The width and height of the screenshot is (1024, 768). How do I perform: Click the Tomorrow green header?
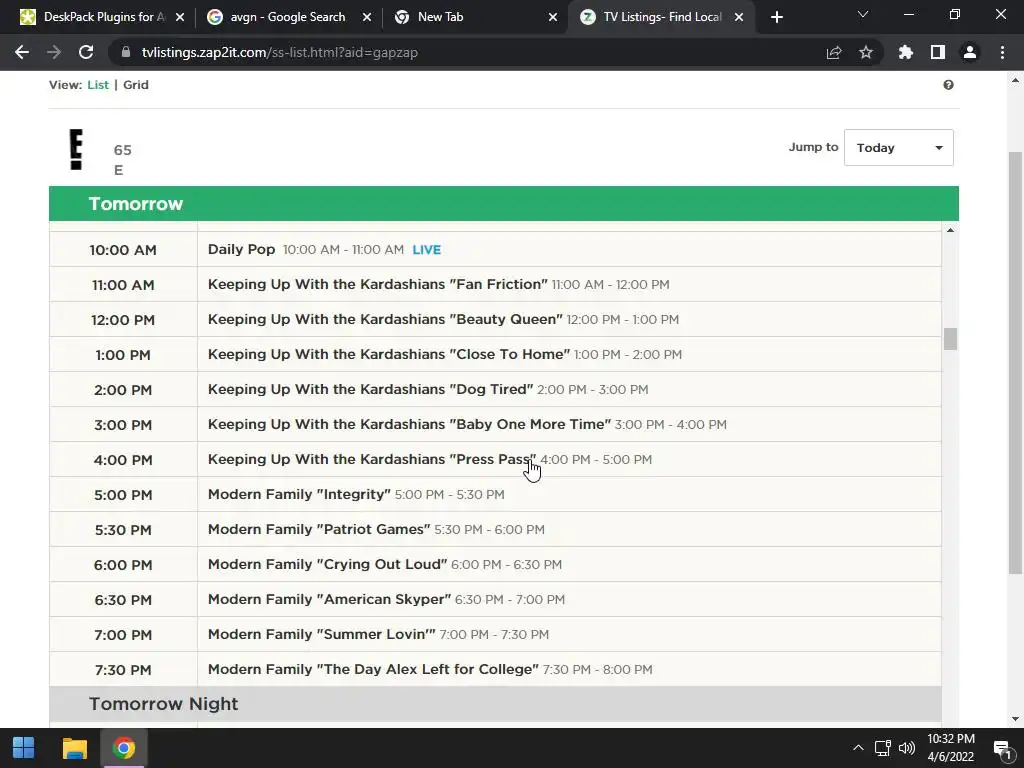click(504, 204)
